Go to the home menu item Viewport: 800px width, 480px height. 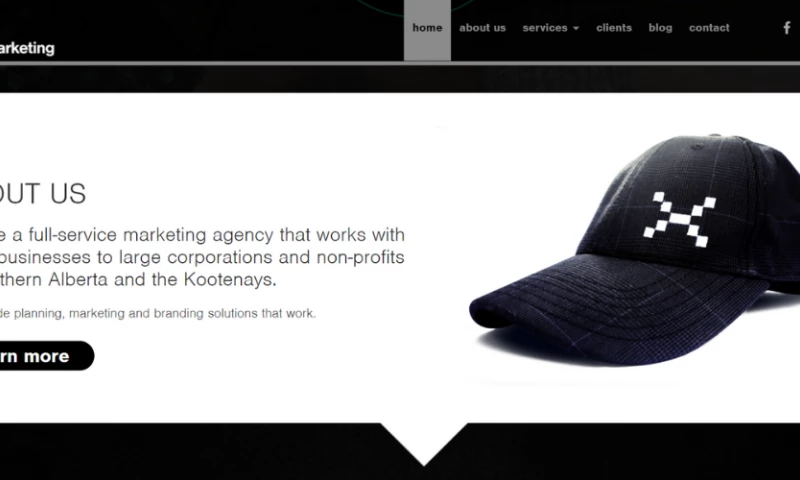pyautogui.click(x=427, y=30)
